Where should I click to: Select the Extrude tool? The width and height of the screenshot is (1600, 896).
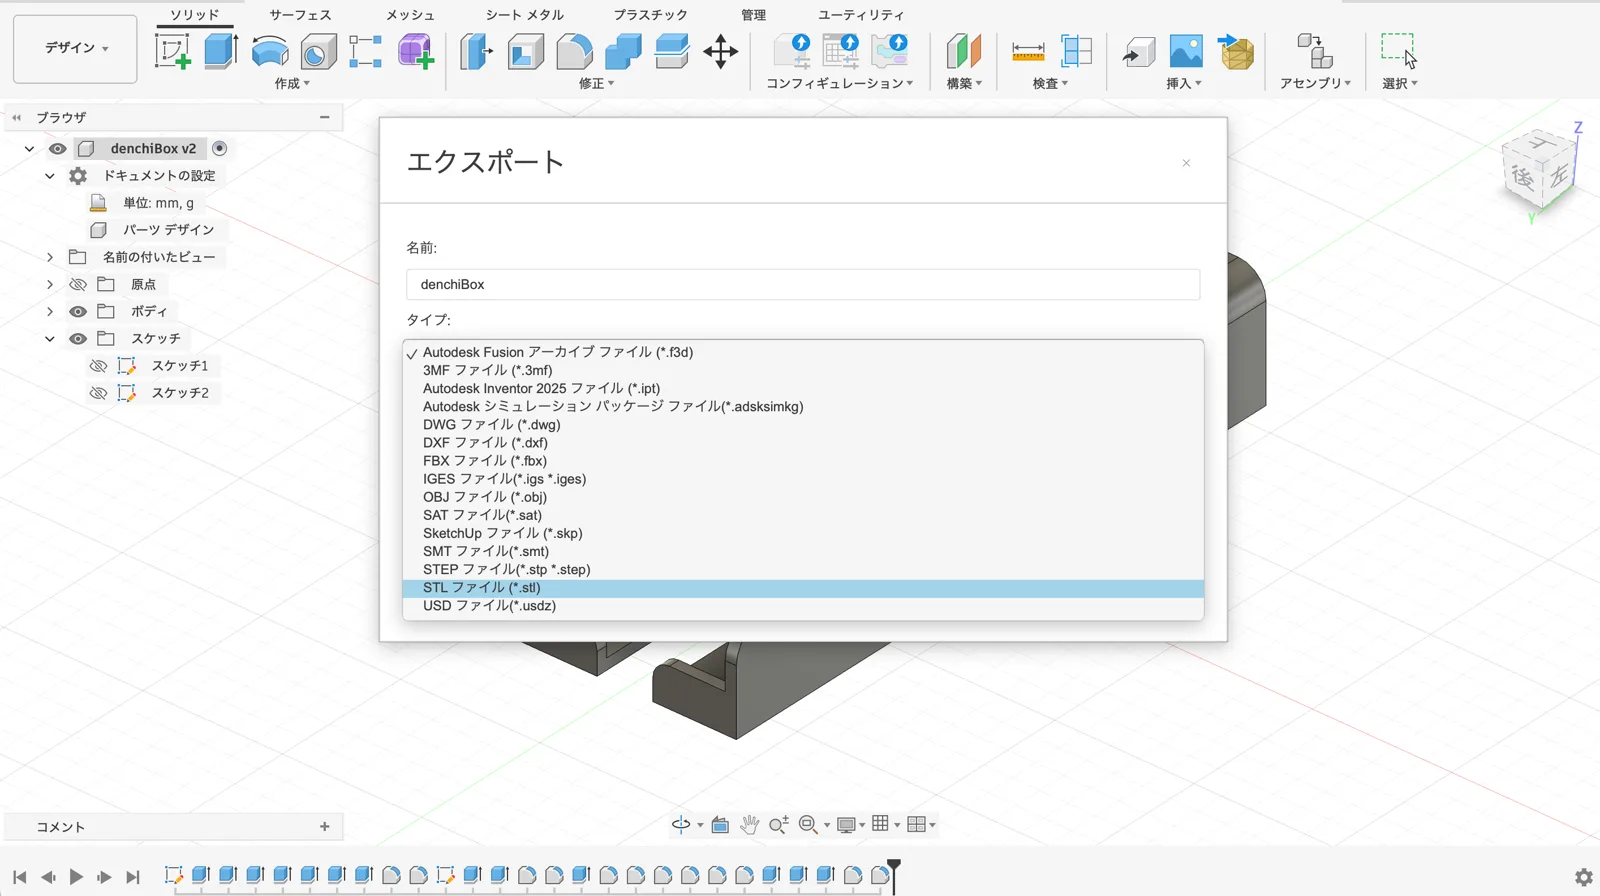coord(220,51)
